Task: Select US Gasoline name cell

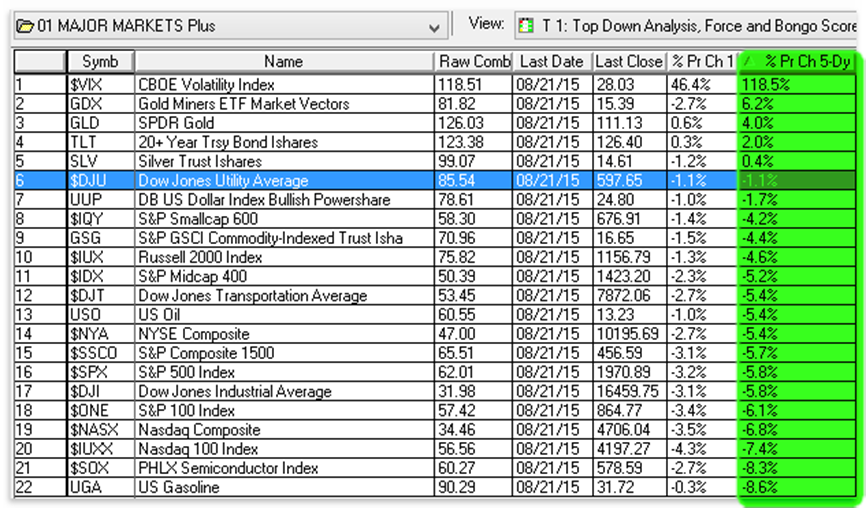Action: (284, 487)
